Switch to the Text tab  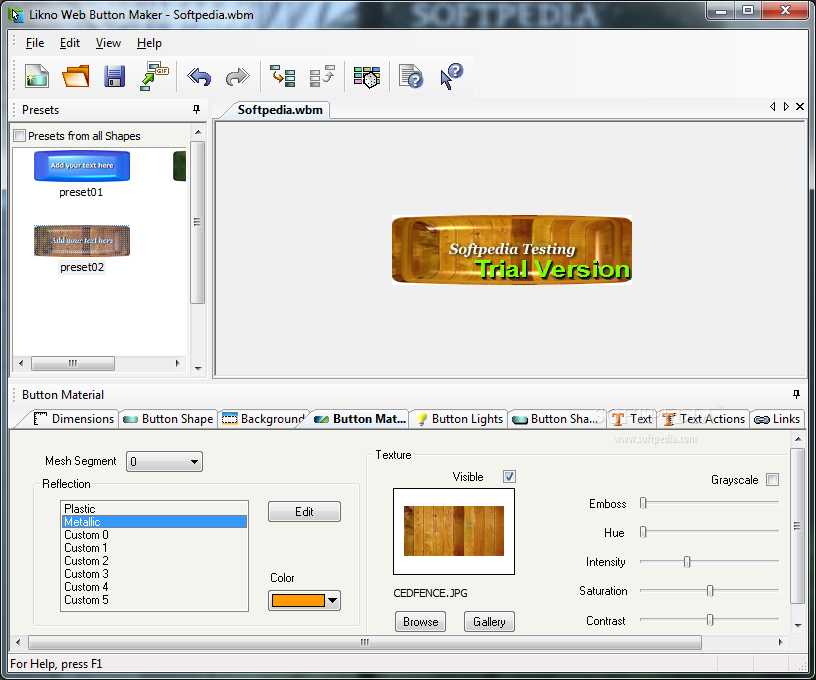click(x=632, y=419)
